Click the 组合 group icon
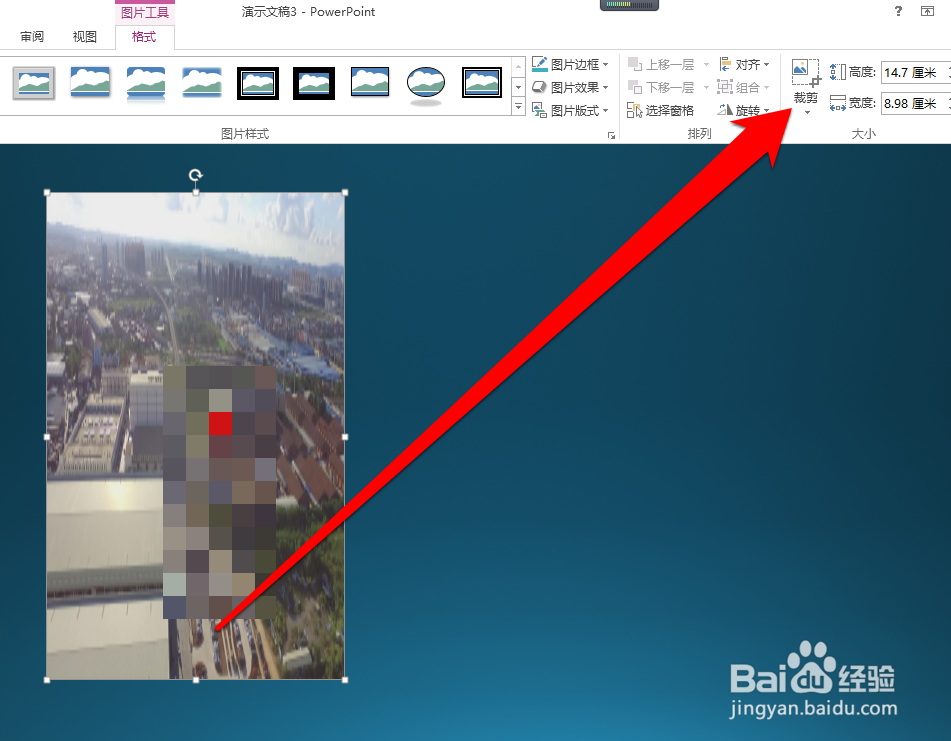951x741 pixels. (x=725, y=87)
